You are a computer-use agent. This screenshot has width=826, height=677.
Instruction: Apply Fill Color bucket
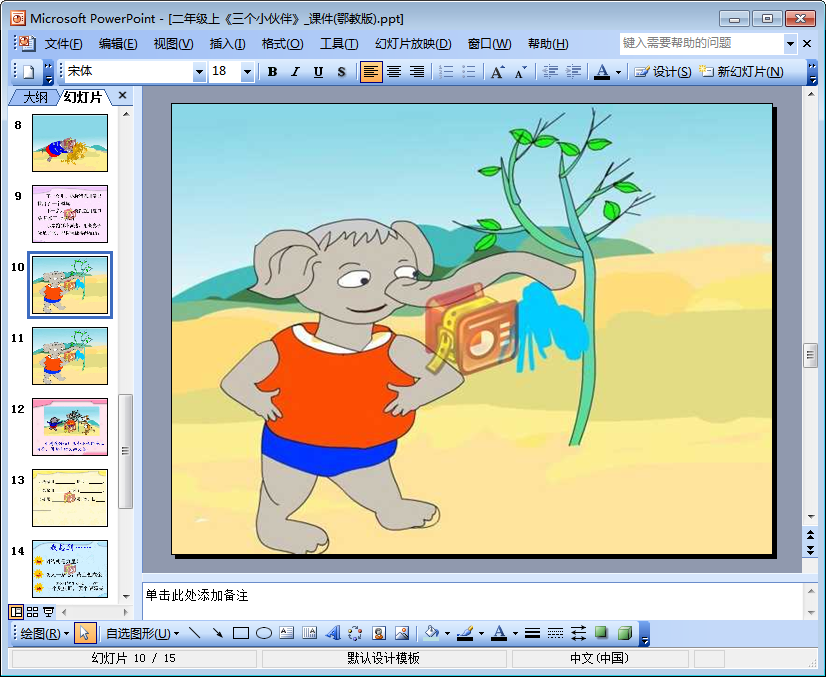click(432, 633)
